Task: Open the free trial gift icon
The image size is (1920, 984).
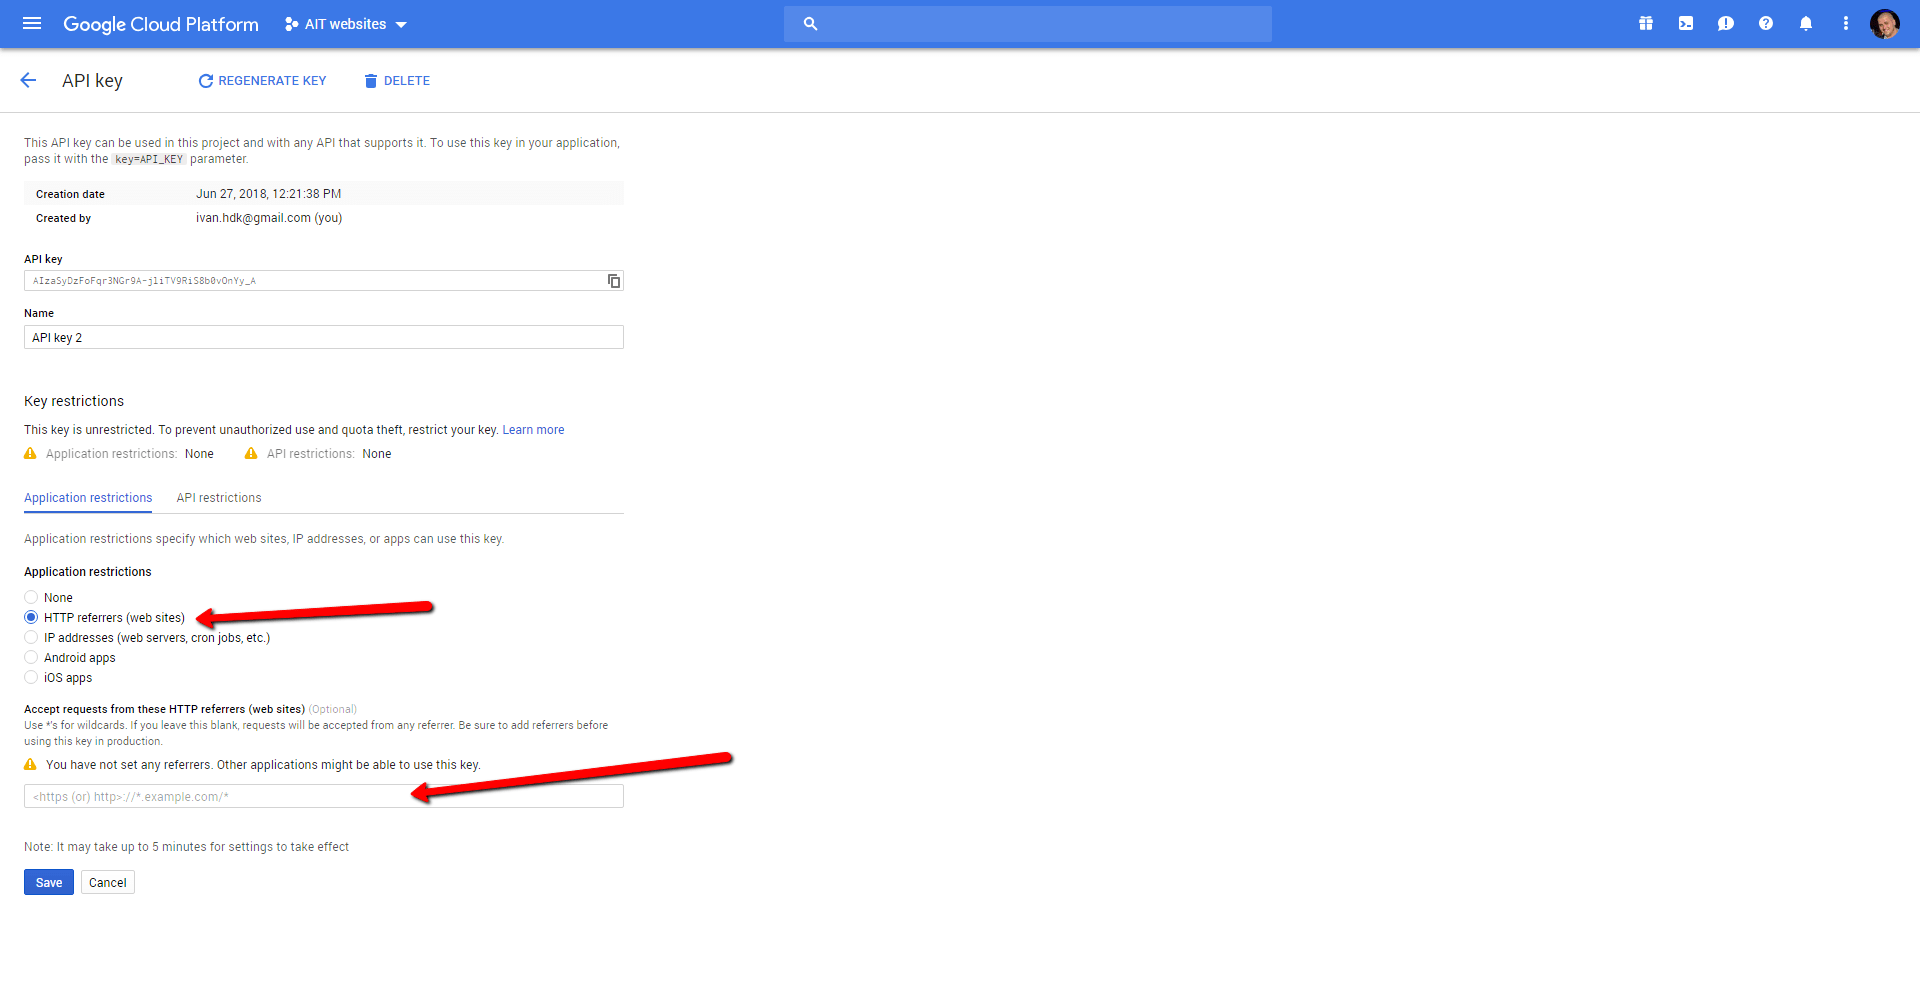Action: pos(1646,24)
